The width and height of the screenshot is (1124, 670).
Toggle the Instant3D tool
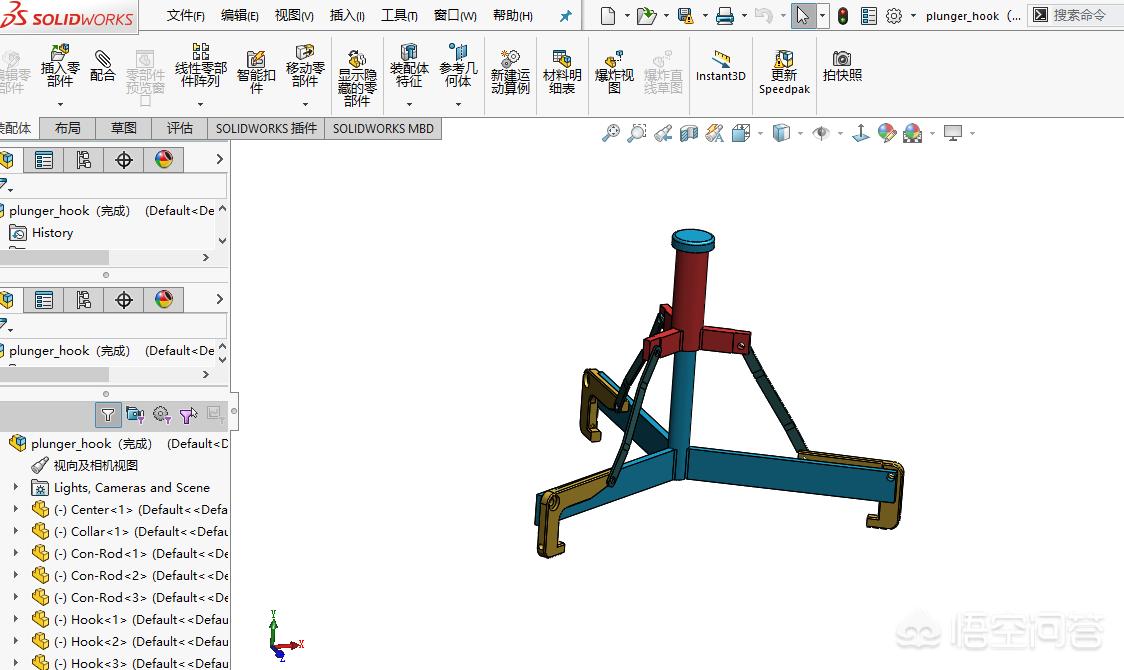720,66
